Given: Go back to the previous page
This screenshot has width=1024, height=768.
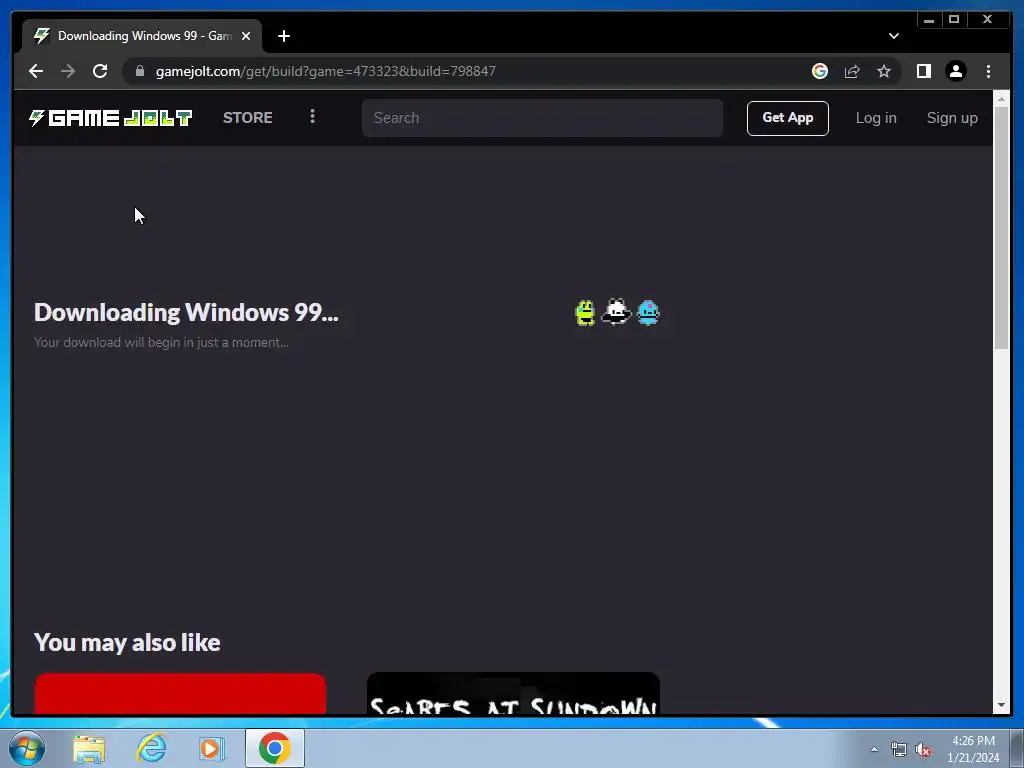Looking at the screenshot, I should (x=36, y=71).
